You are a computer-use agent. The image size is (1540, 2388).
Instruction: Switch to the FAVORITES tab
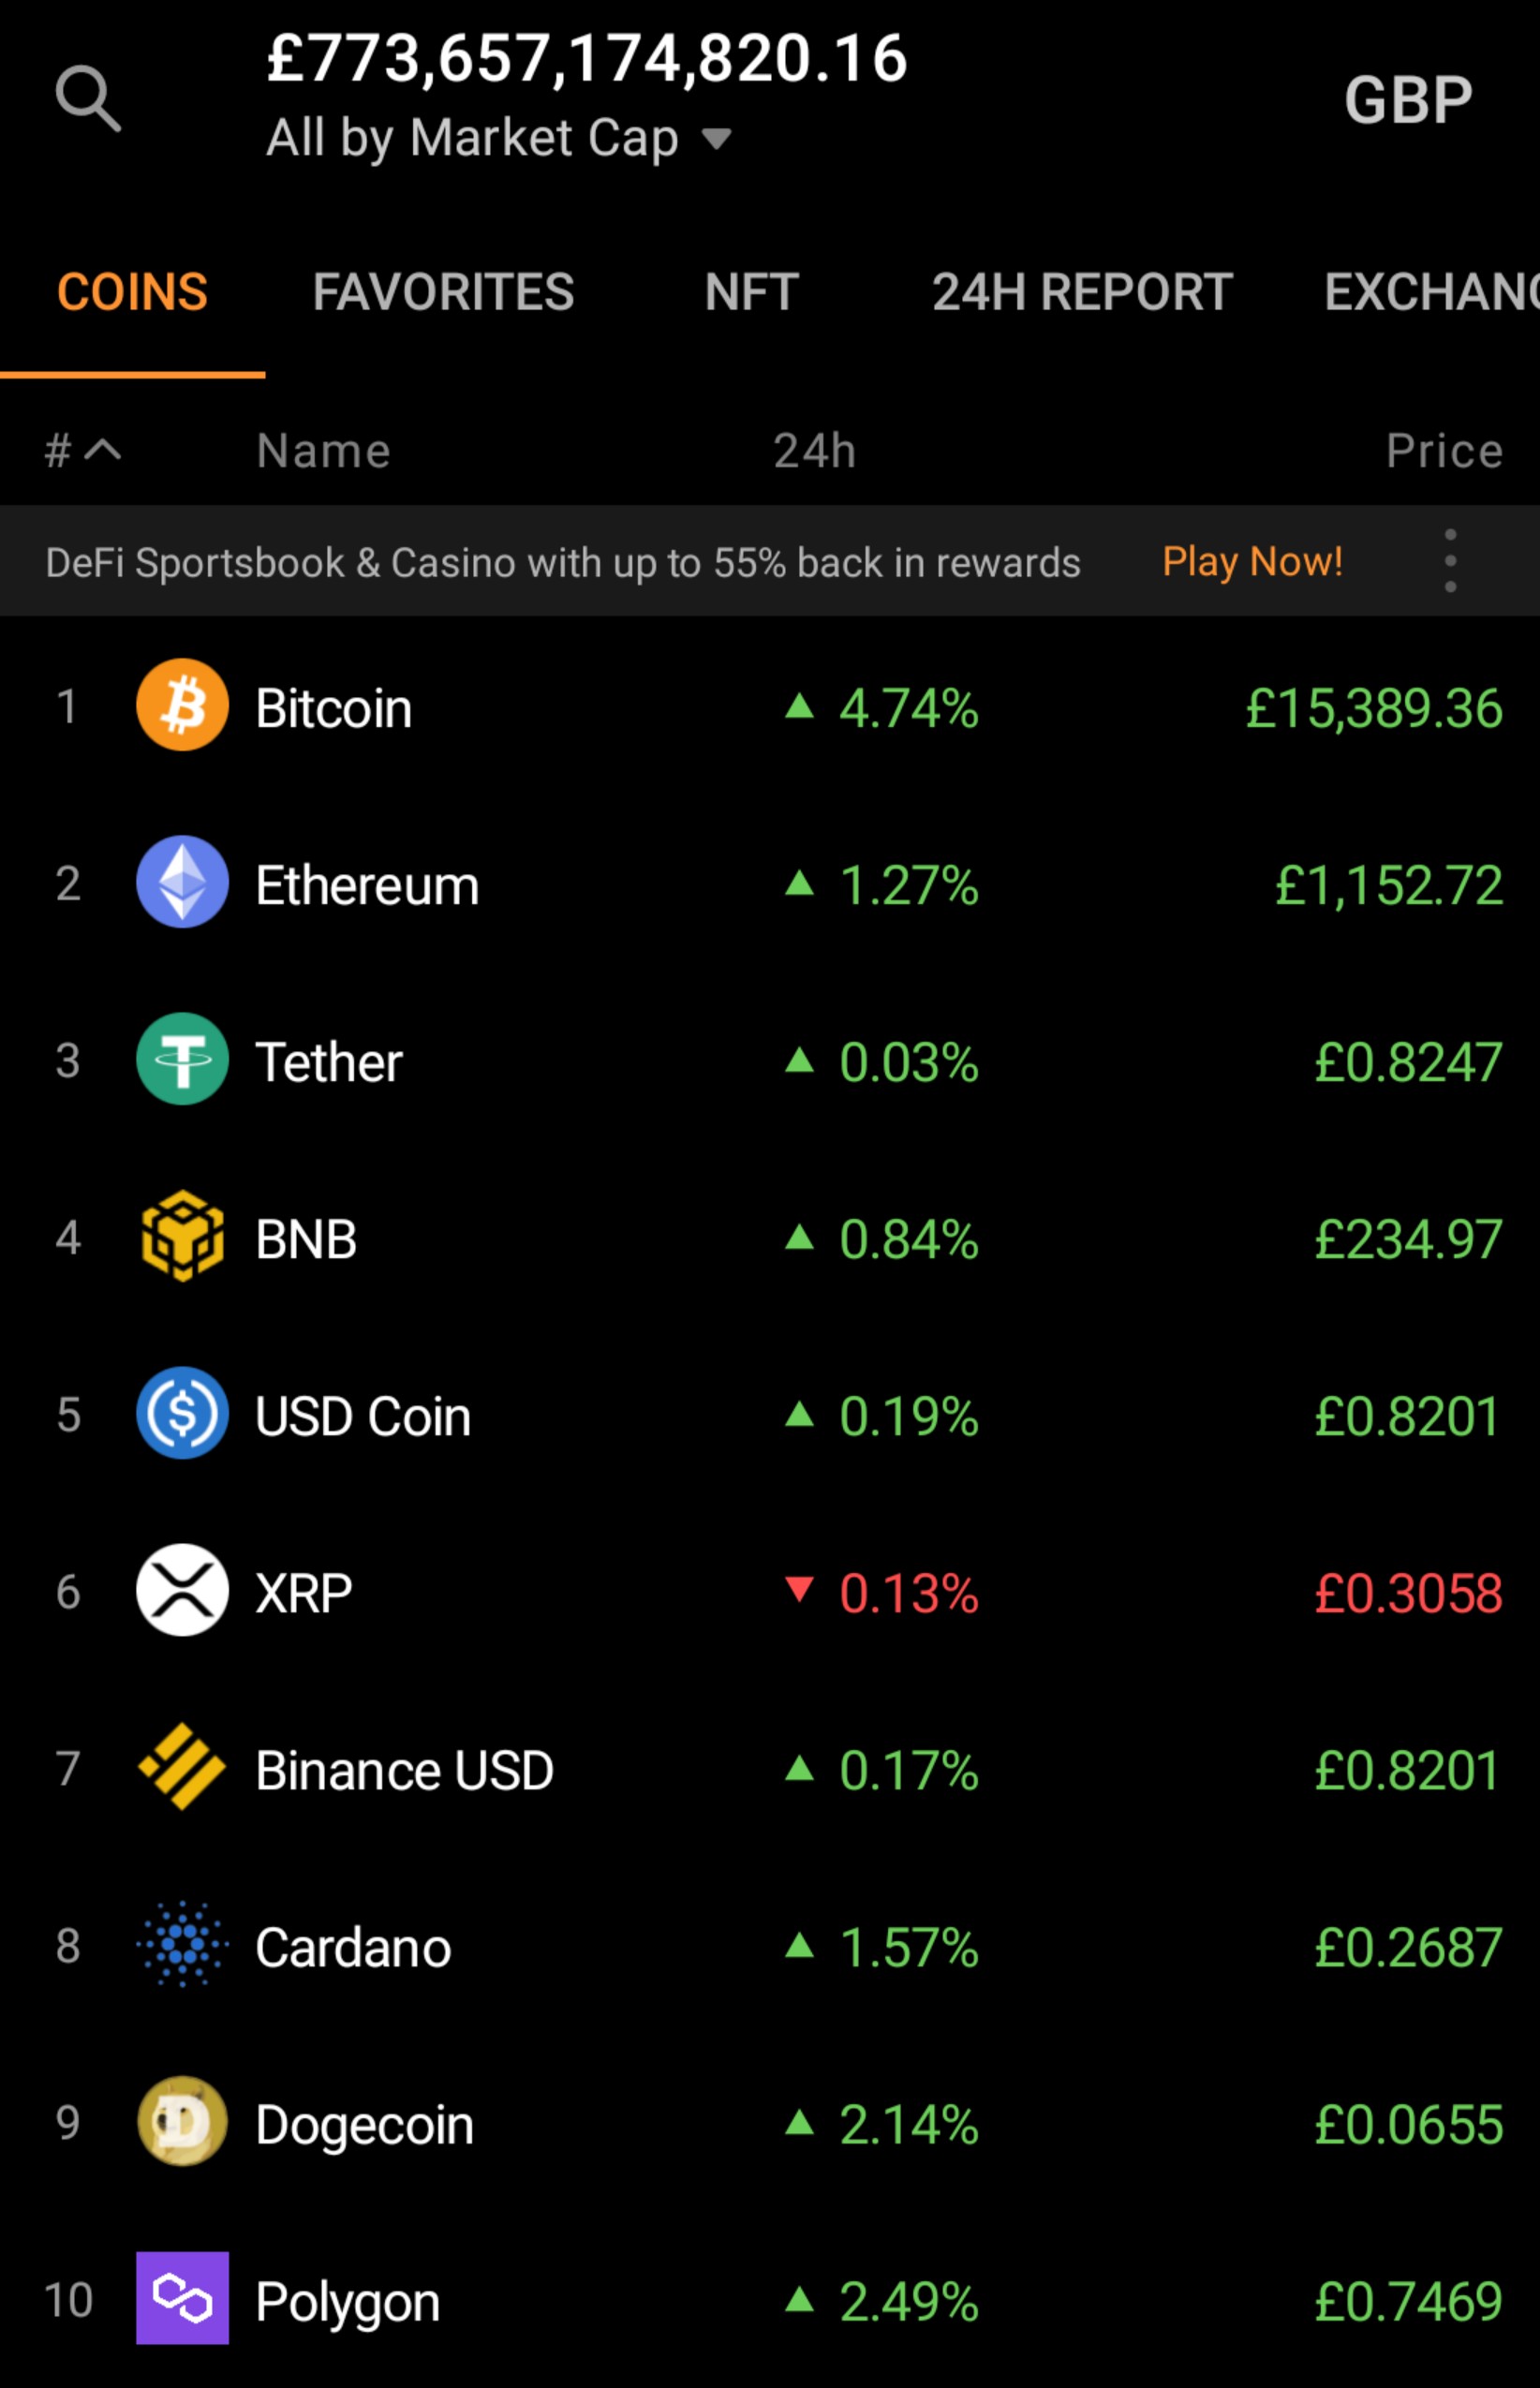(443, 292)
